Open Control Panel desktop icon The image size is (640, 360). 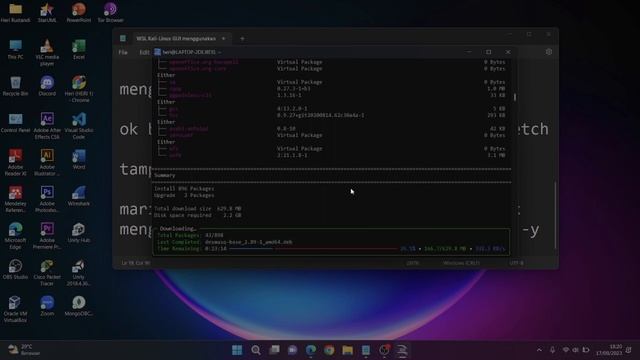point(16,123)
